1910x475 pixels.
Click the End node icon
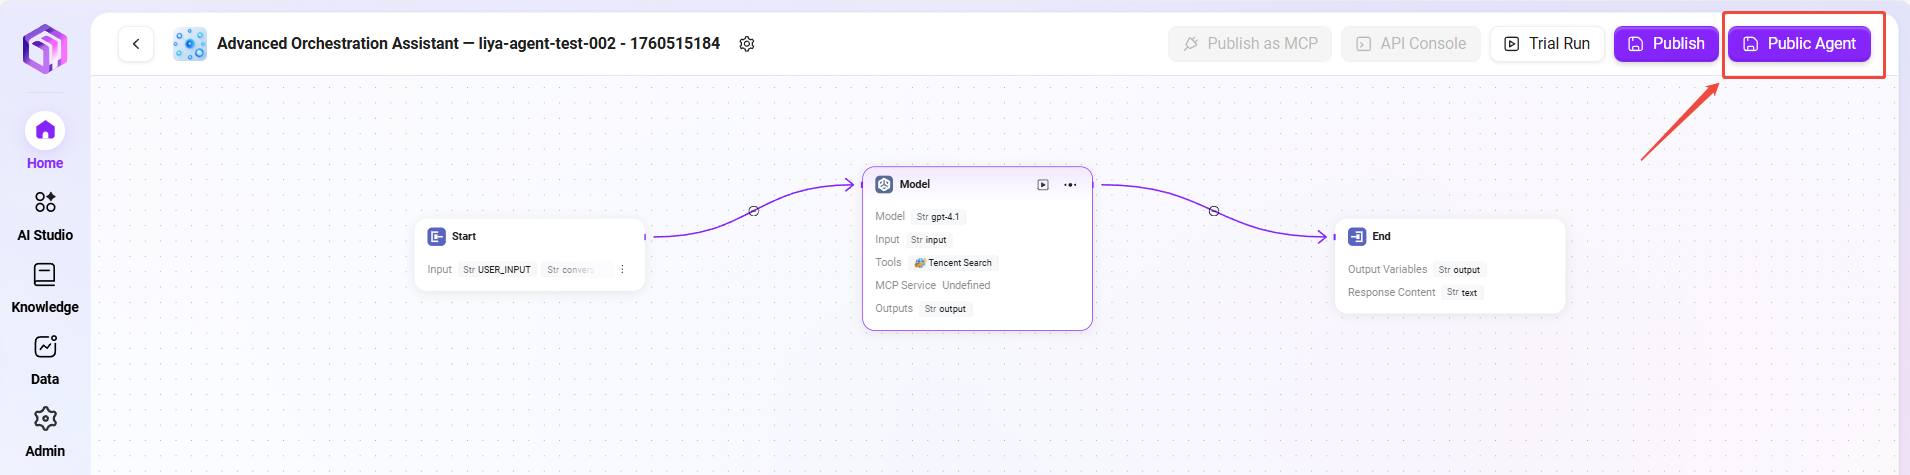pyautogui.click(x=1357, y=237)
